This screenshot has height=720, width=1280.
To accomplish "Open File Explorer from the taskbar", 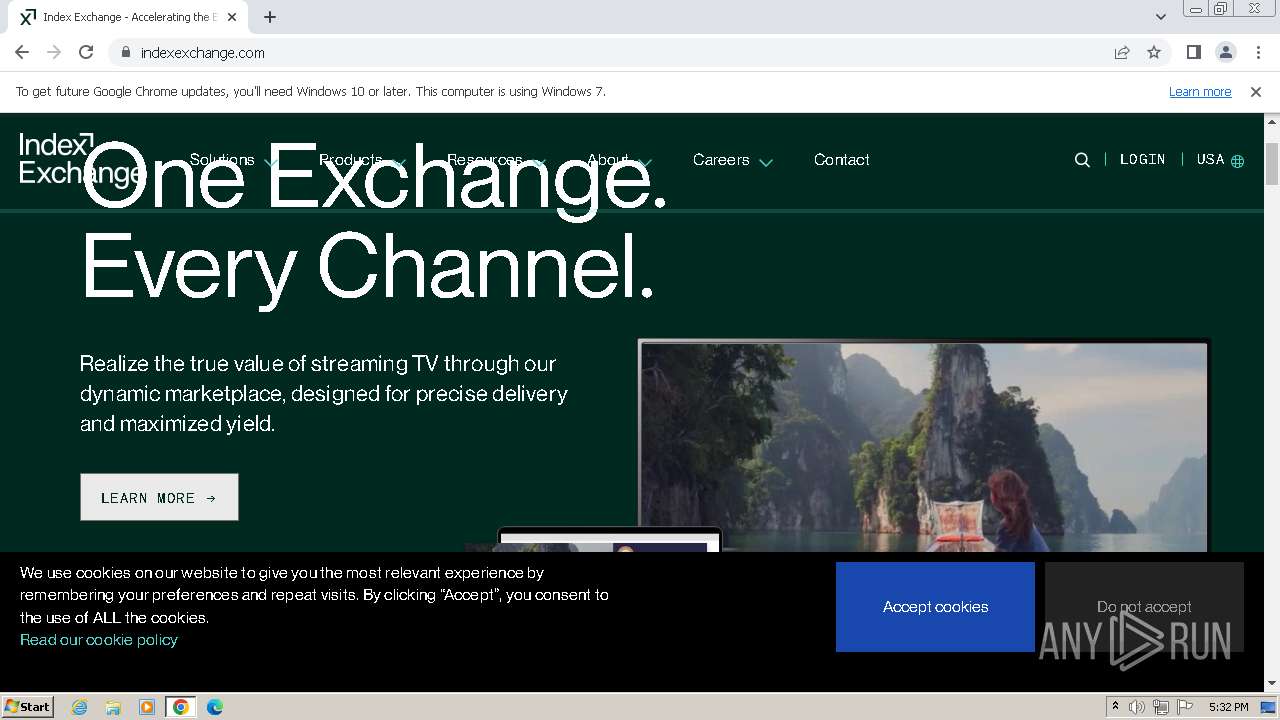I will (x=113, y=707).
